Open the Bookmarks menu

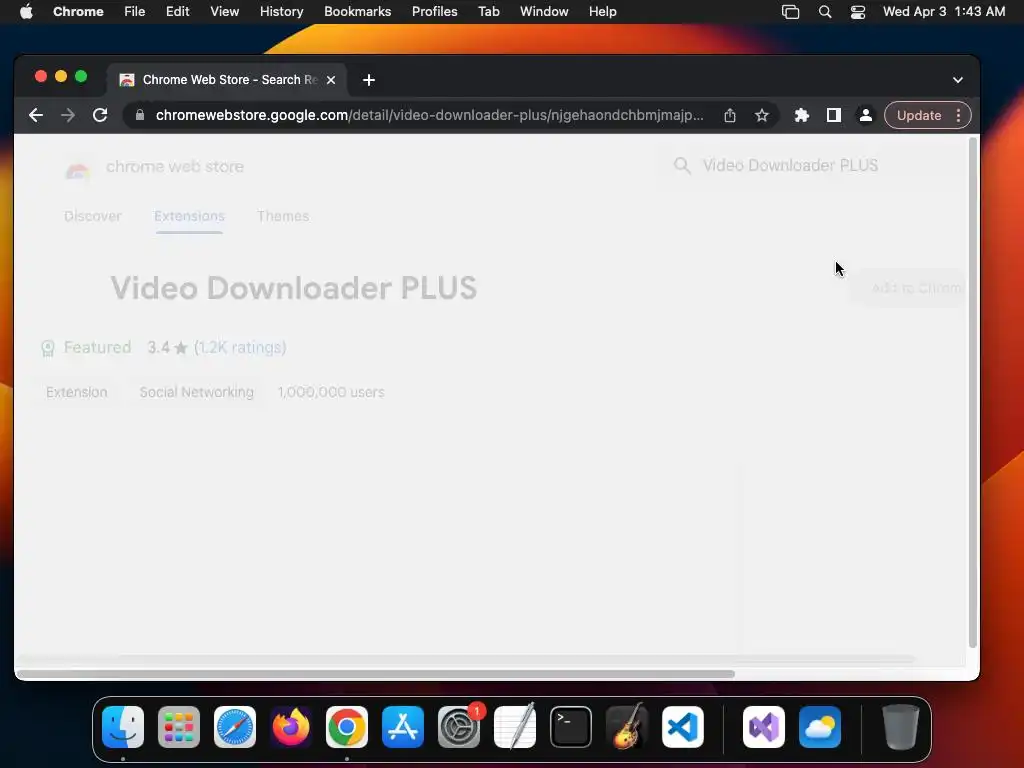click(x=358, y=12)
